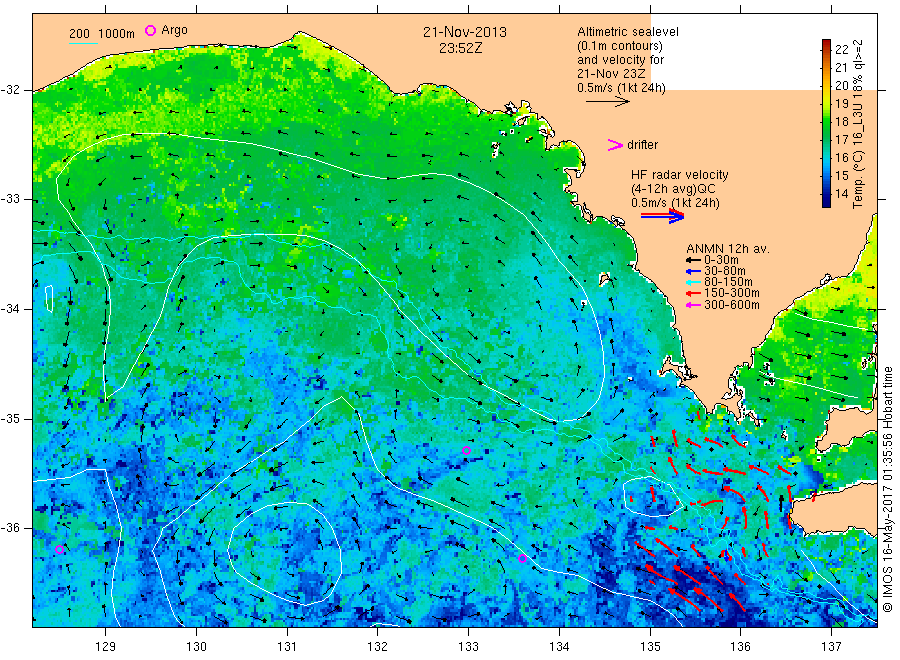Click the cyan arrow beside 80-150m
900x660 pixels.
(x=693, y=282)
